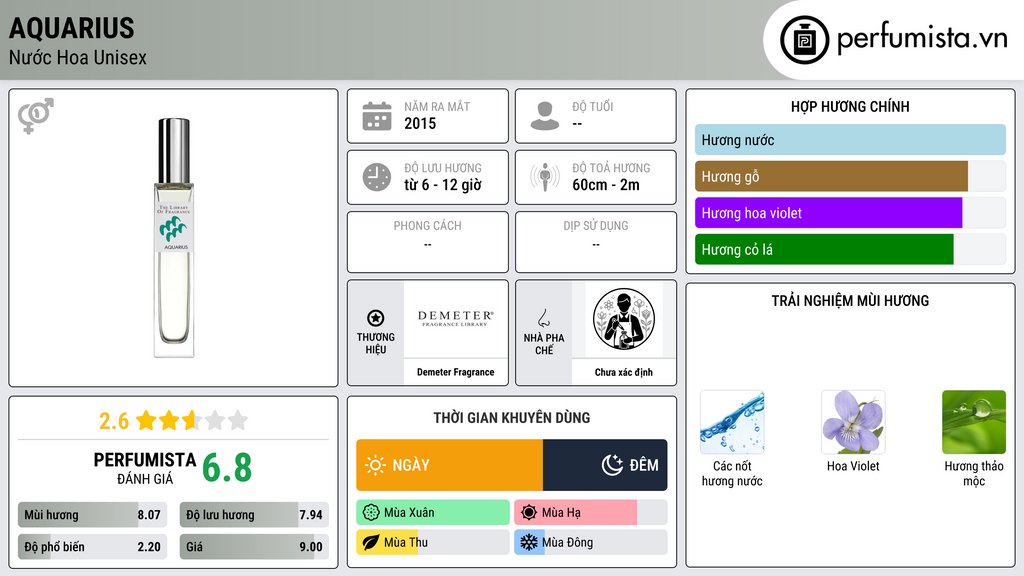
Task: Click the sun icon in the Ngày bar
Action: 376,465
